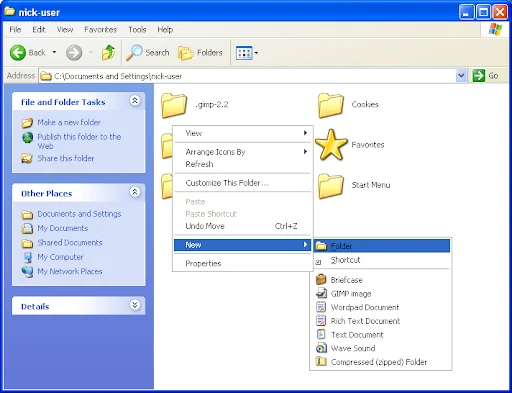Choose Undo Move from context menu

tap(243, 226)
